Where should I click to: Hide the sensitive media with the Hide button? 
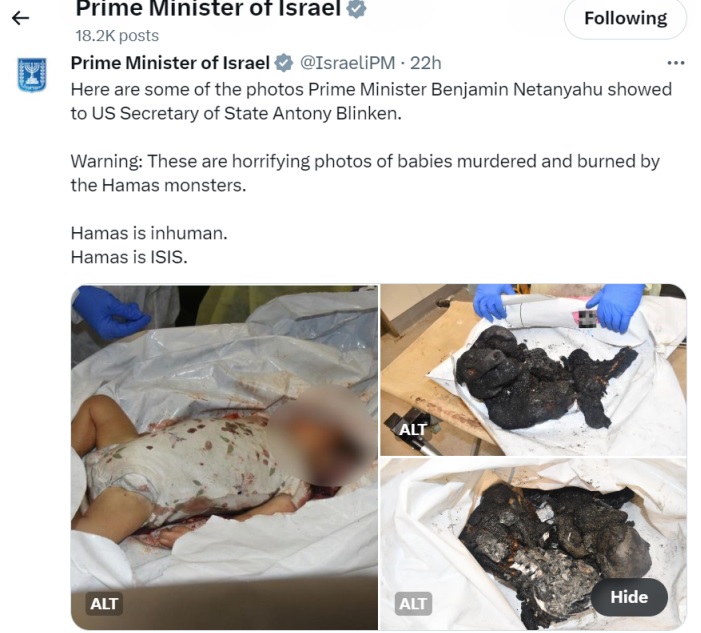tap(629, 597)
